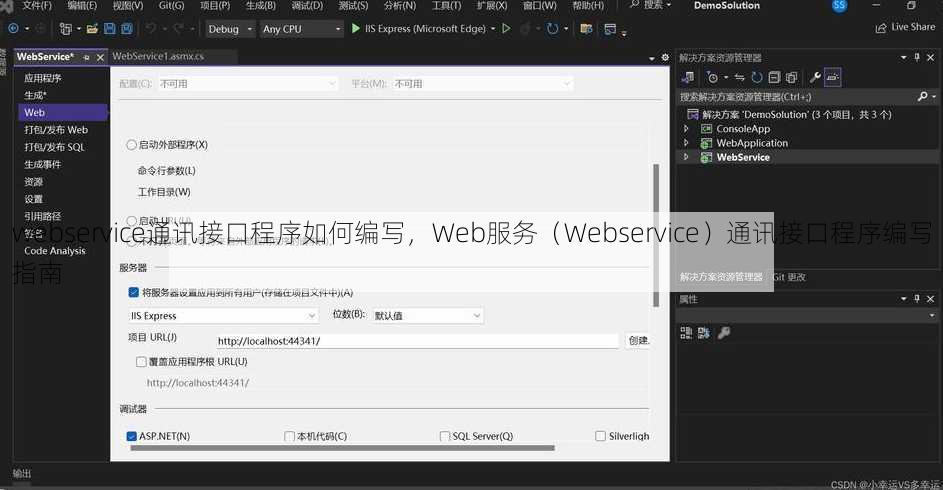Open the IIS Express run target dropdown arrow
The image size is (943, 490).
493,28
